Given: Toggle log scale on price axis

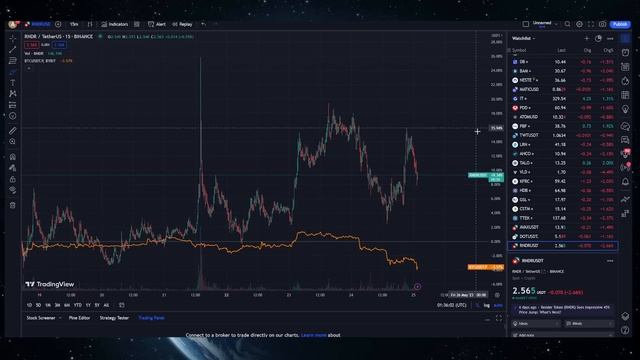Looking at the screenshot, I should [487, 305].
